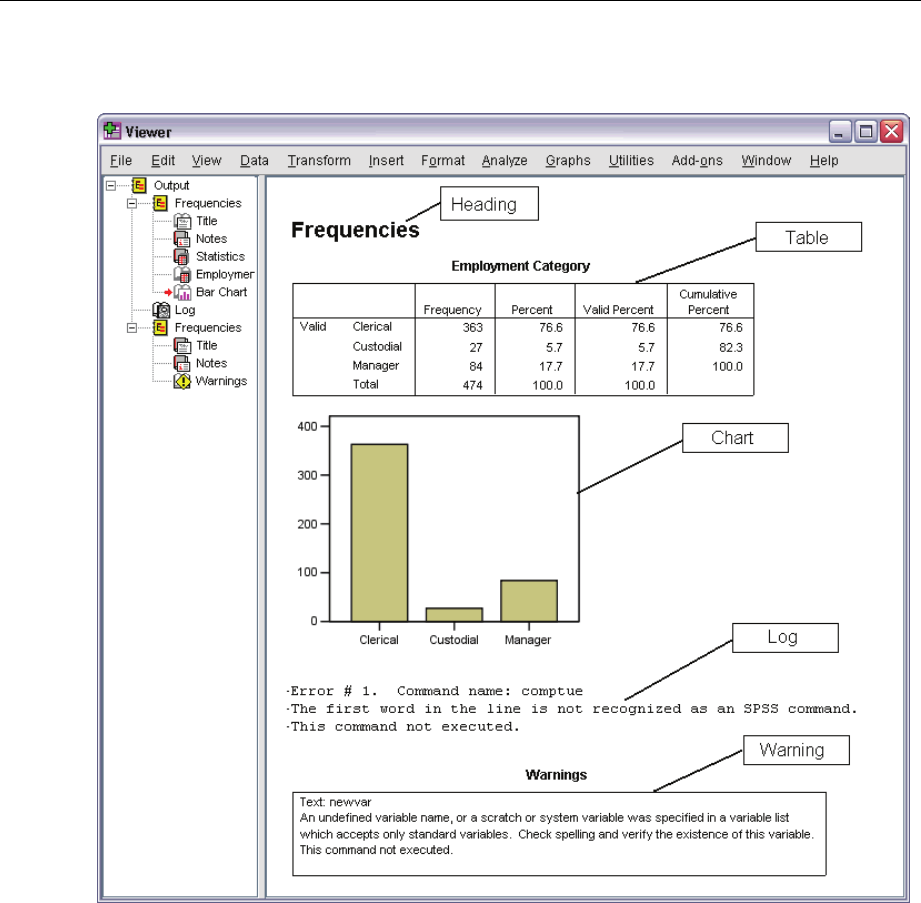This screenshot has height=903, width=921.
Task: Select Statistics label in outline
Action: tap(220, 257)
